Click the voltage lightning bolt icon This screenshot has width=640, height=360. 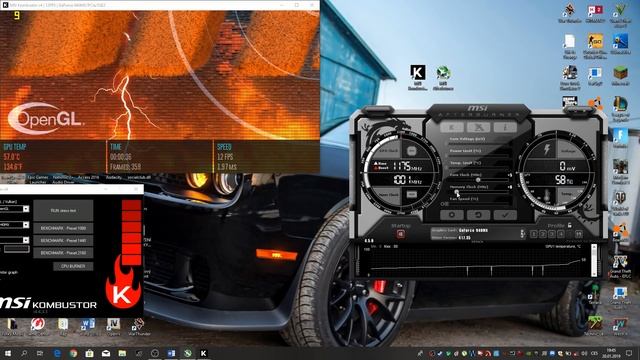point(547,150)
